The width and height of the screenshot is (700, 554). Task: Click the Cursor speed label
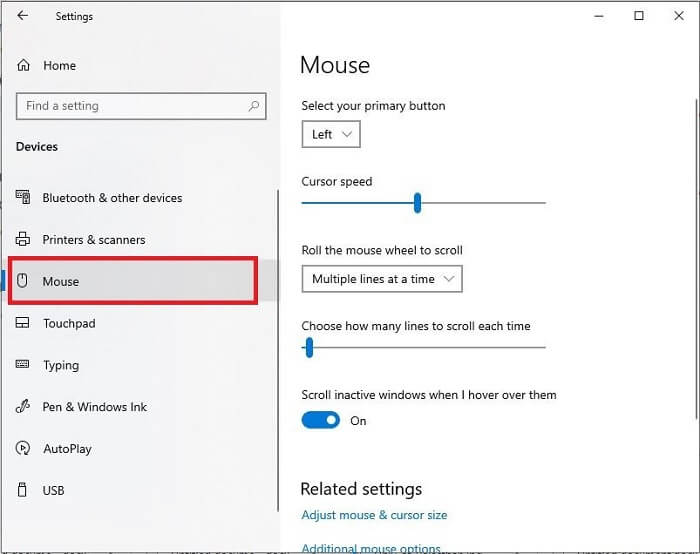[x=337, y=182]
